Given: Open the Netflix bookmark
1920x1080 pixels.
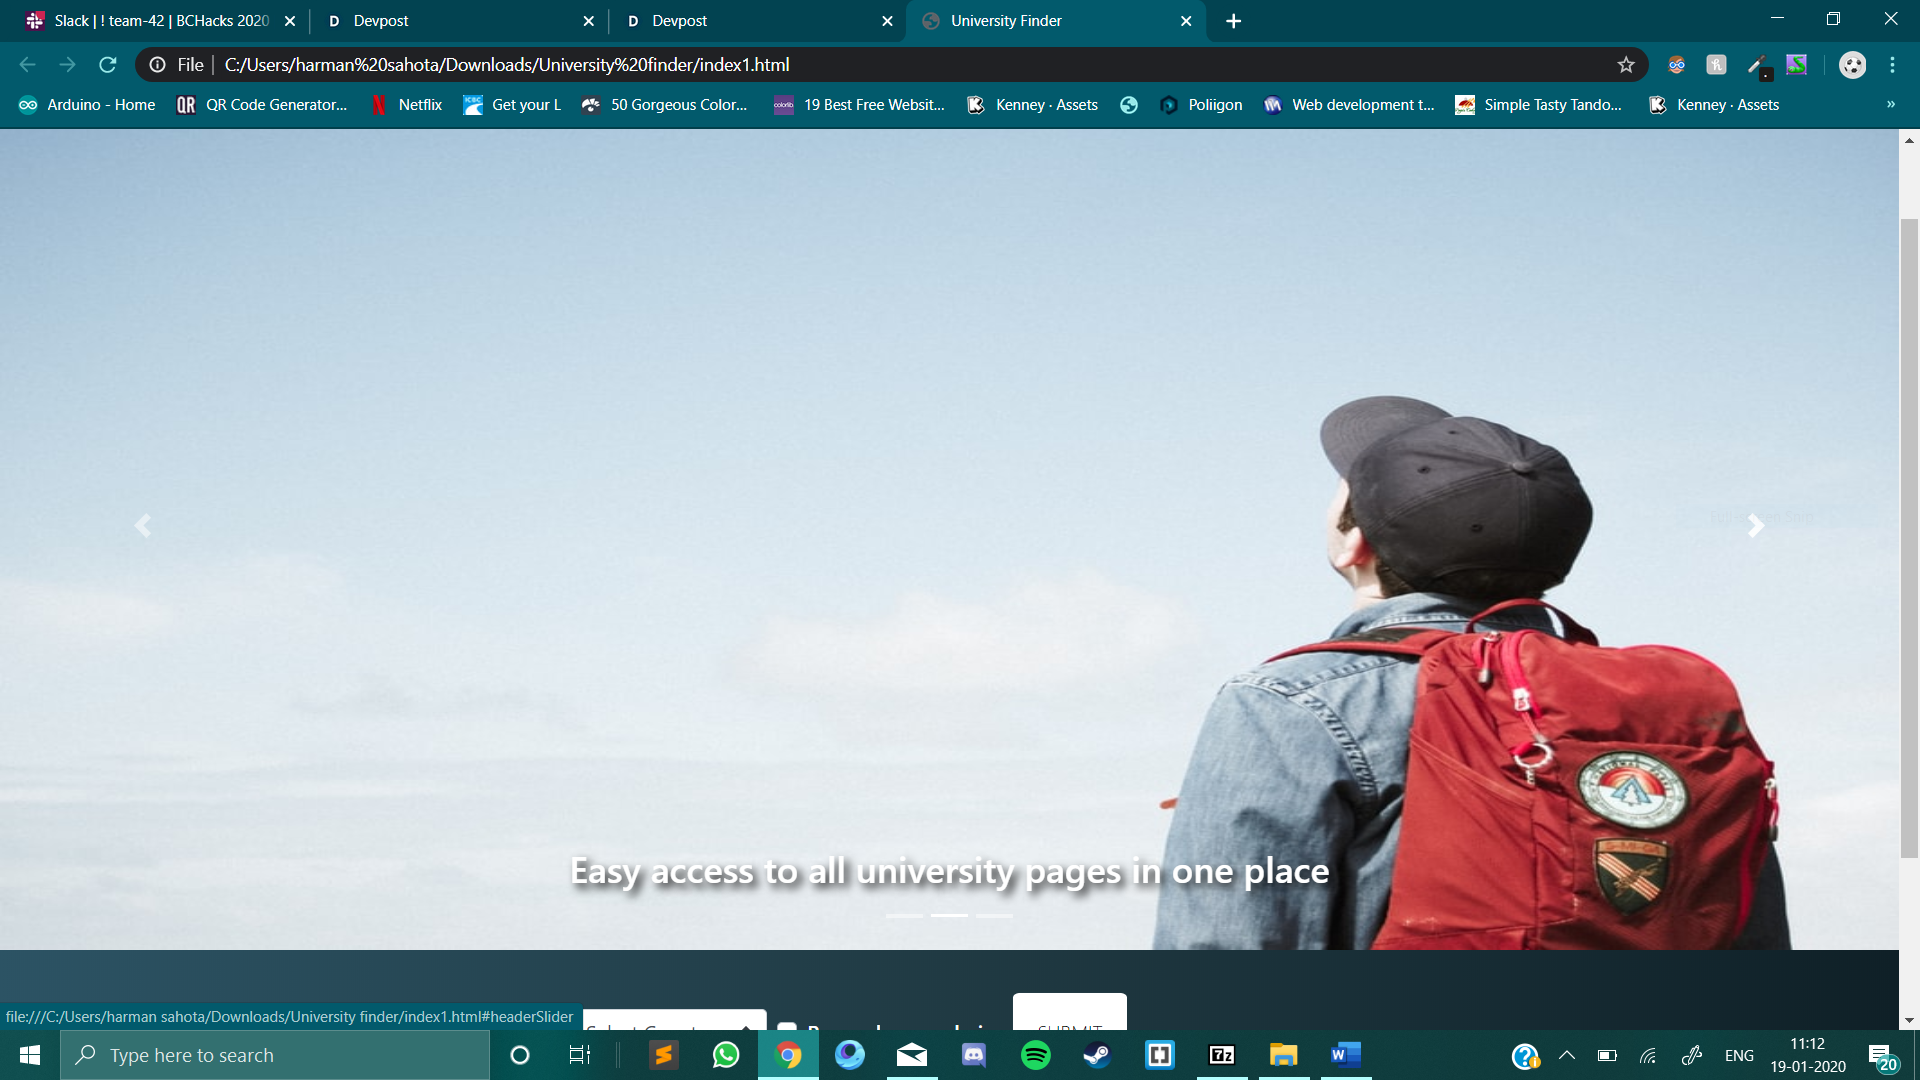Looking at the screenshot, I should coord(407,105).
